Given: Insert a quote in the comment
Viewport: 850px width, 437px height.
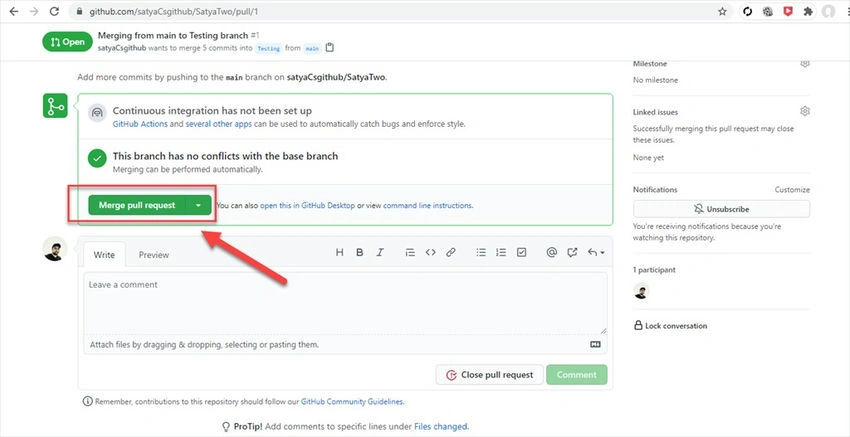Looking at the screenshot, I should tap(410, 252).
